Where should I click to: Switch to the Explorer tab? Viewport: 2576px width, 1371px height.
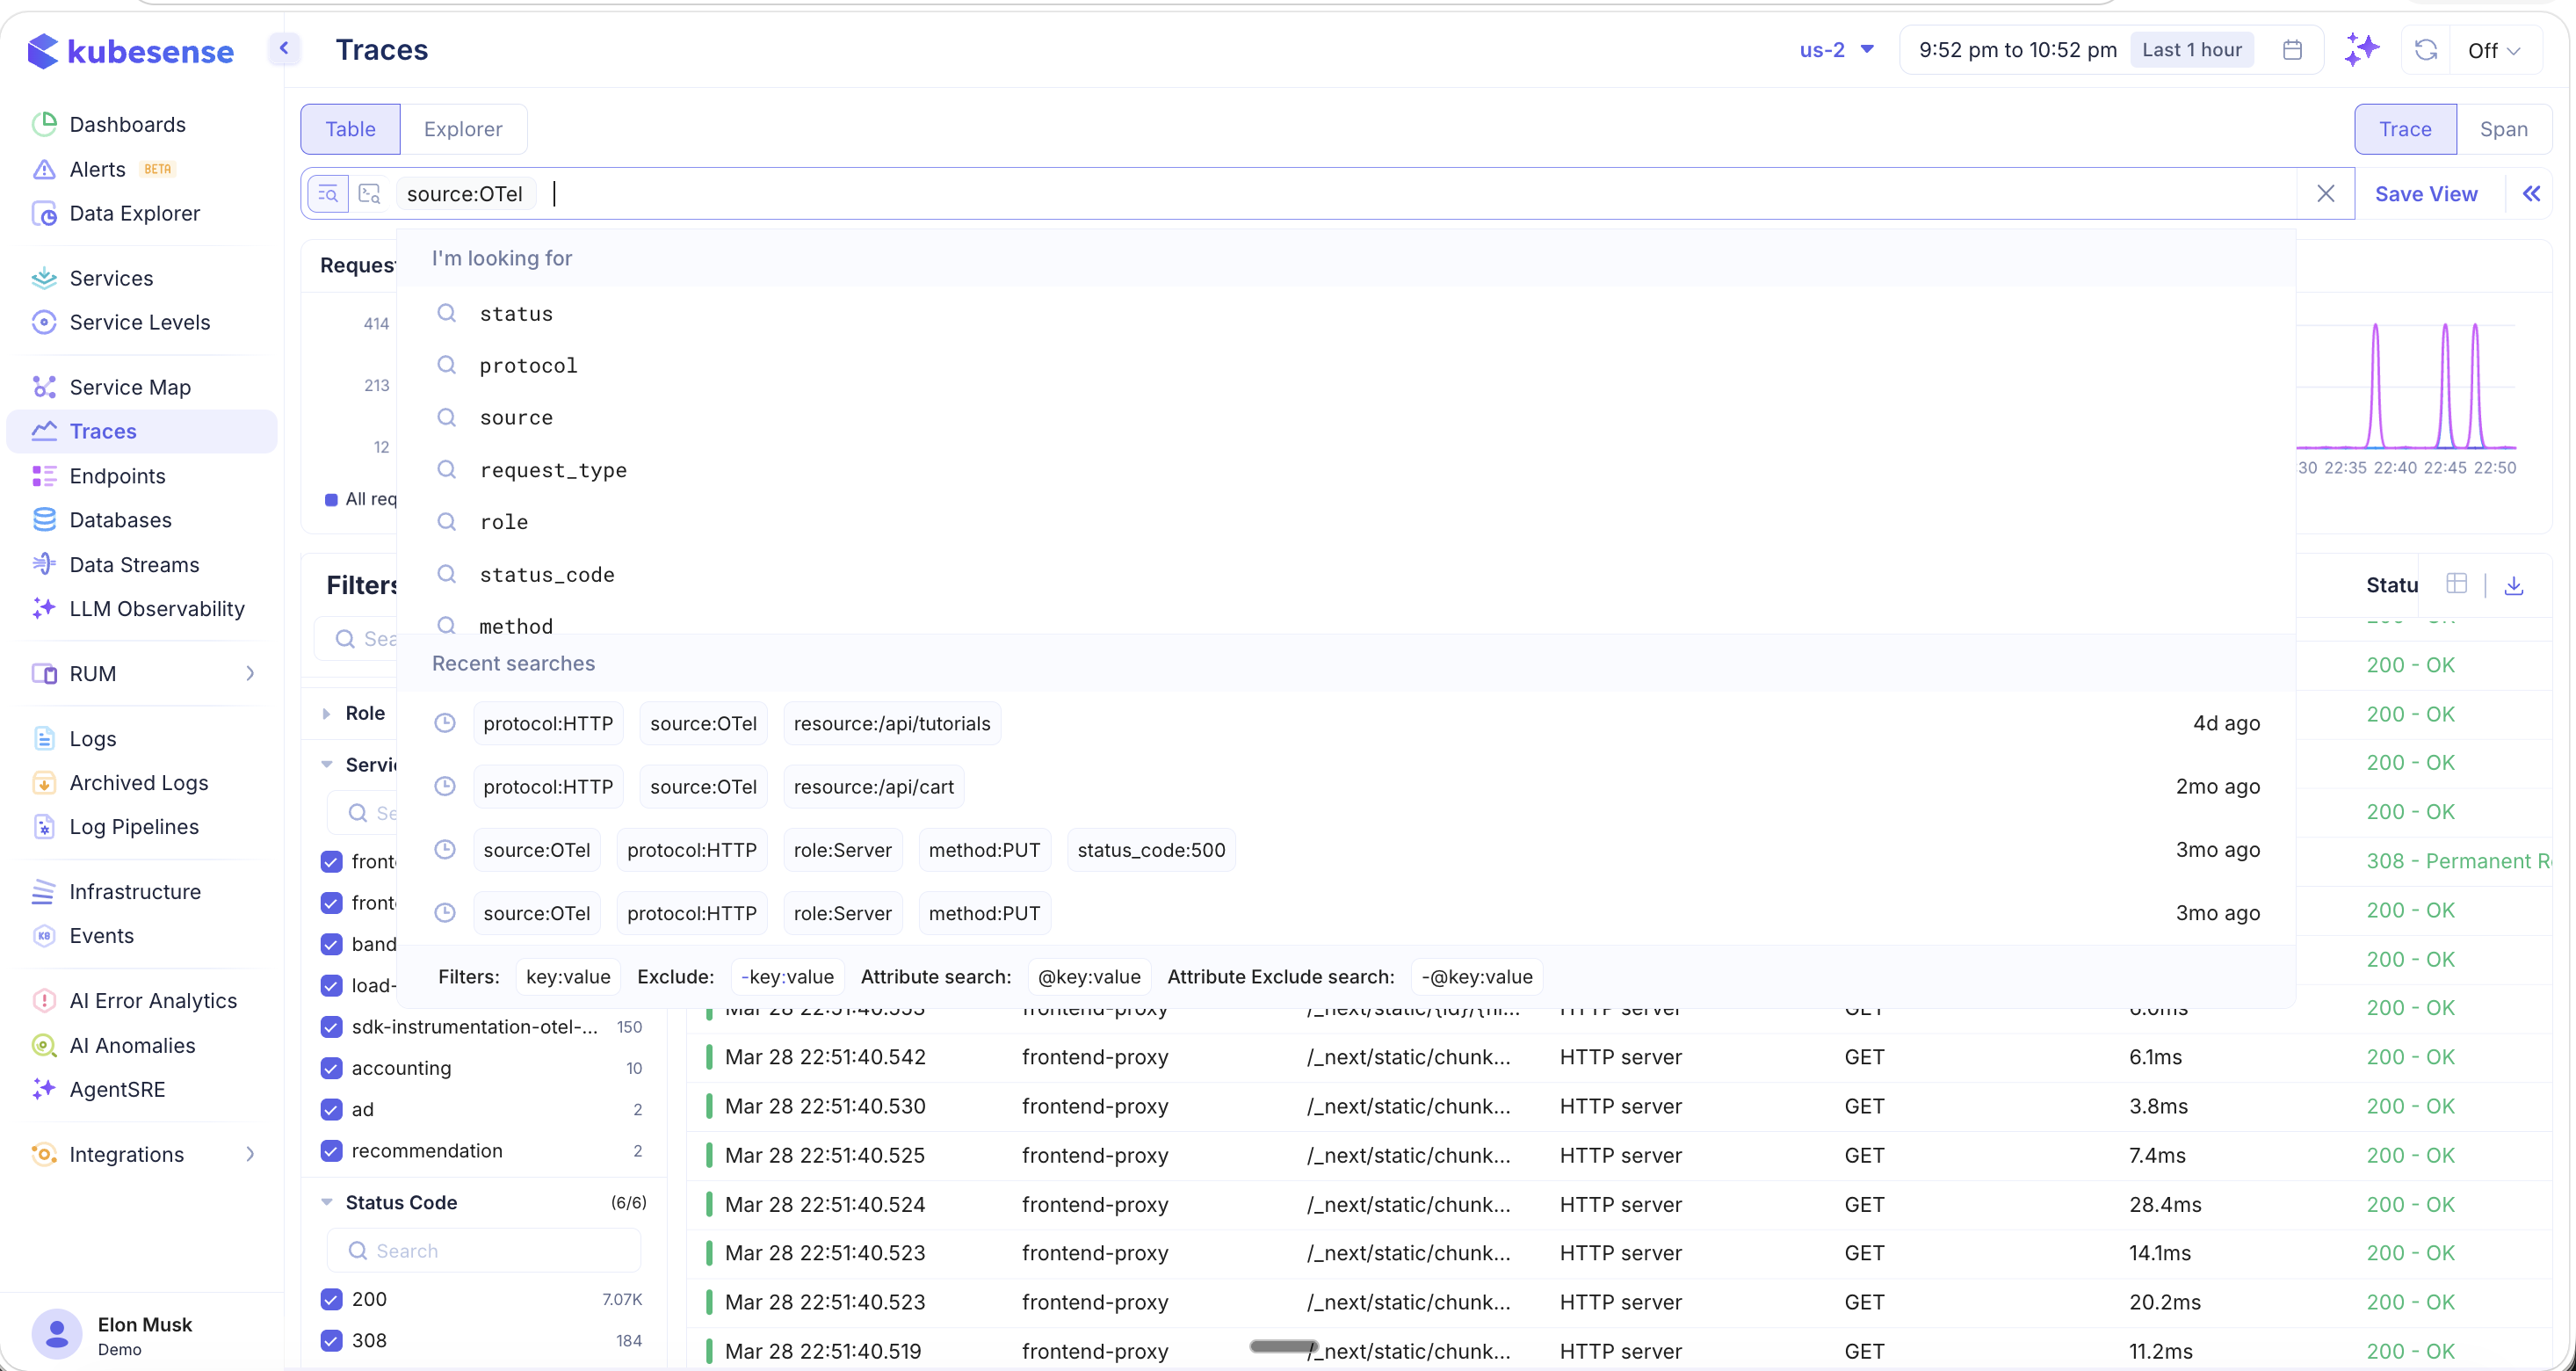point(462,128)
